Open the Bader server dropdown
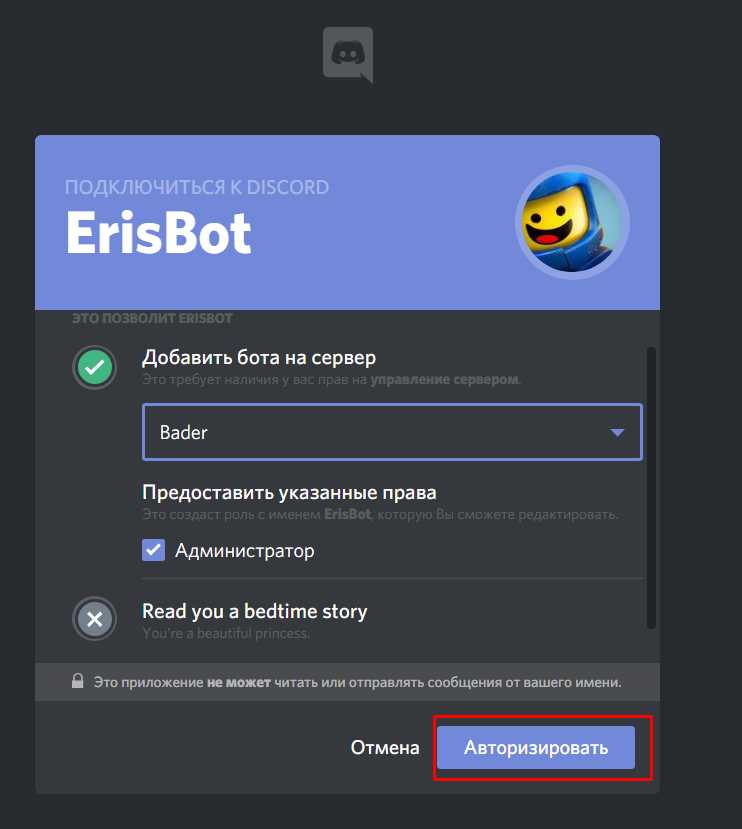 pos(392,432)
